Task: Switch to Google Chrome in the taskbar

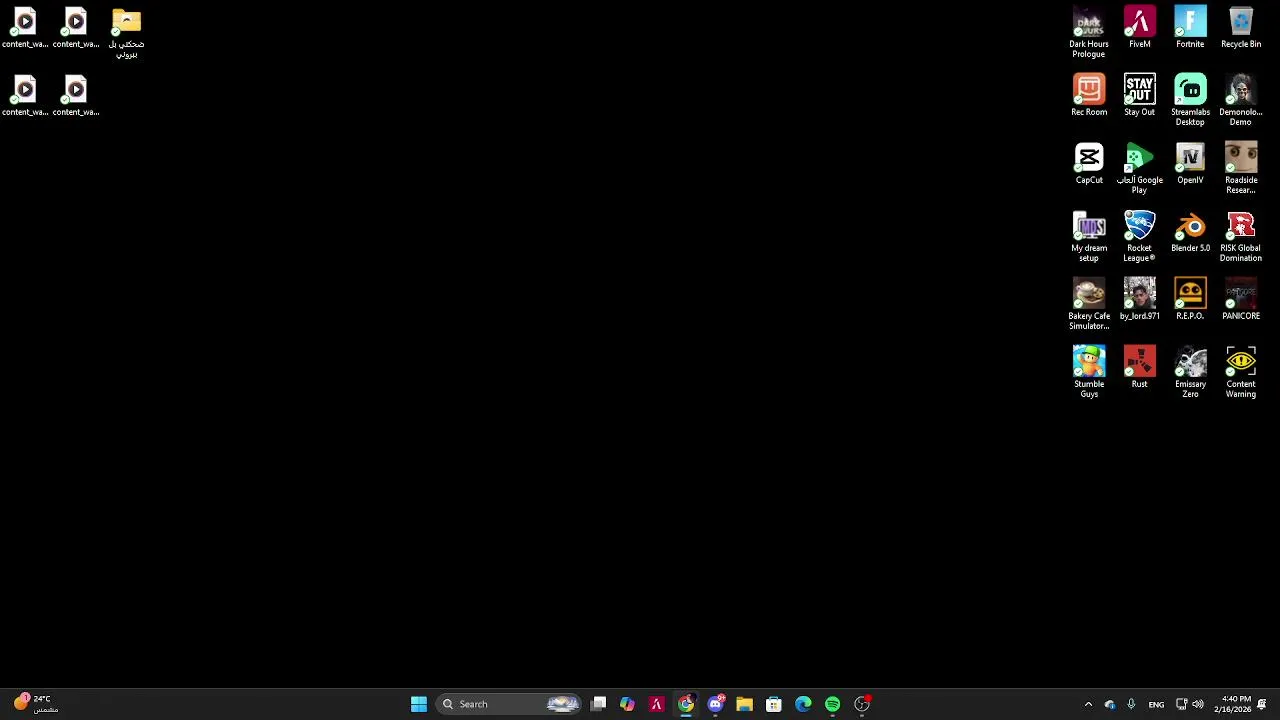Action: pos(686,704)
